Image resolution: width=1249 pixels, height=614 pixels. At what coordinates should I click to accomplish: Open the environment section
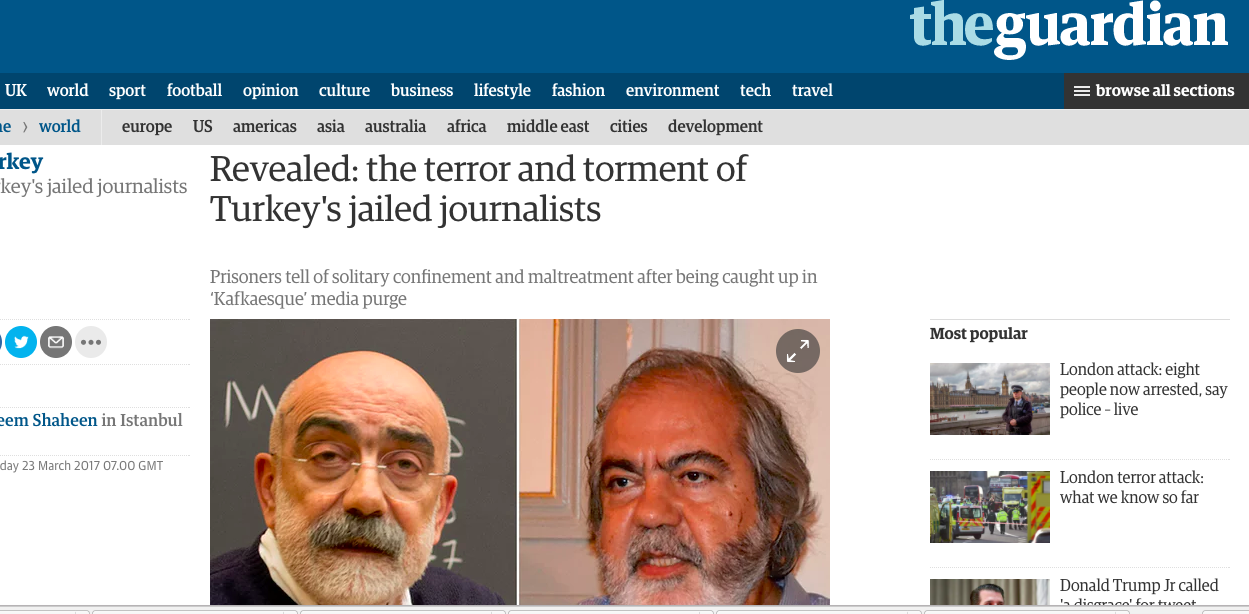(672, 90)
